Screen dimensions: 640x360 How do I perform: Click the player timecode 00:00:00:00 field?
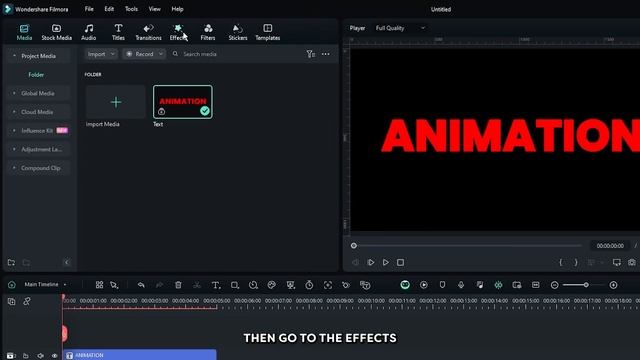click(610, 246)
